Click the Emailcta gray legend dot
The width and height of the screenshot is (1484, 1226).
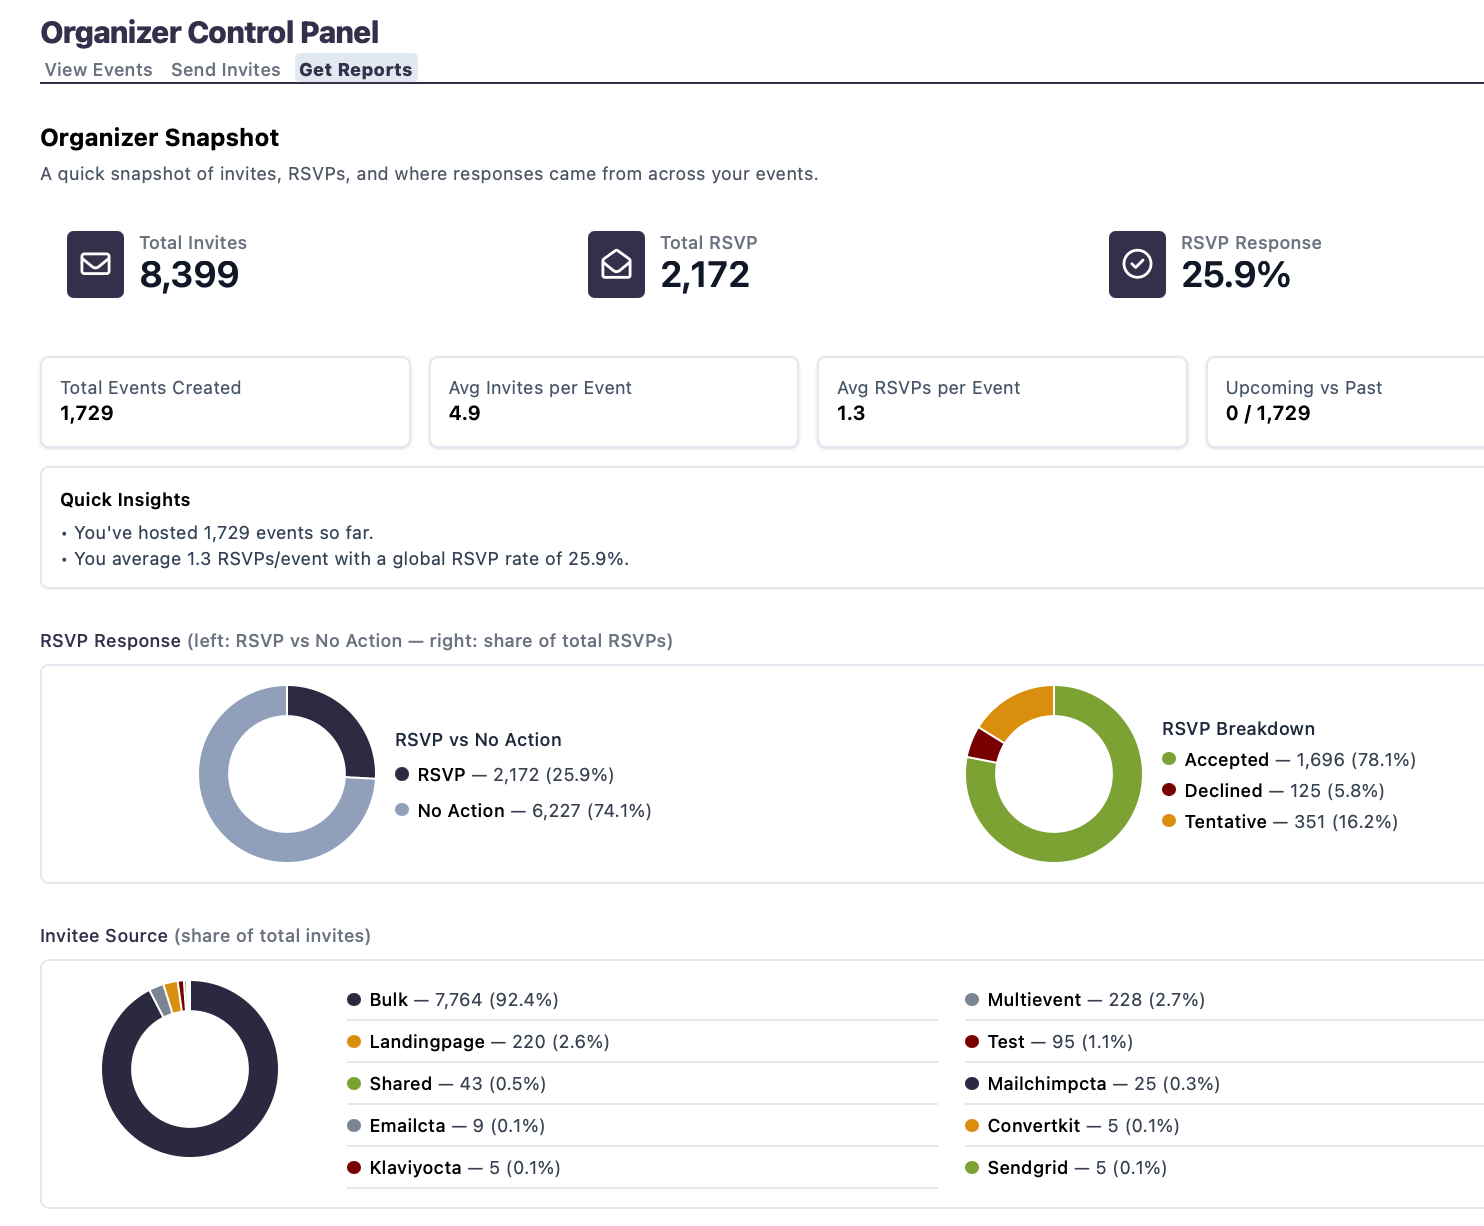pyautogui.click(x=354, y=1125)
